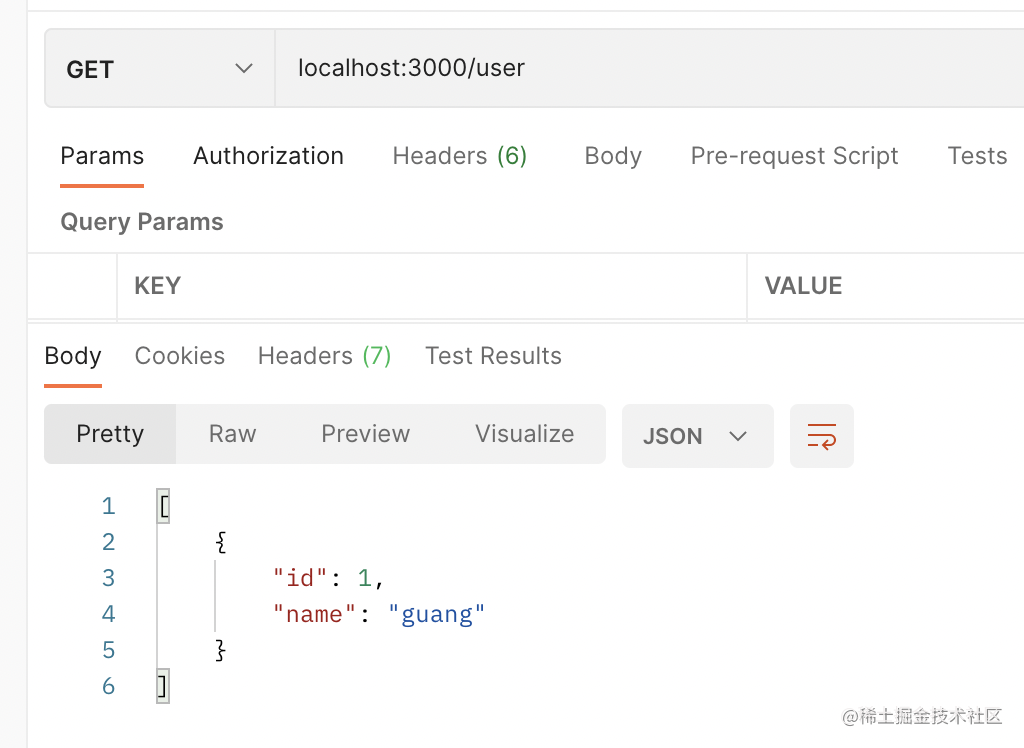Open the GET method dropdown
The width and height of the screenshot is (1024, 748).
pos(159,69)
